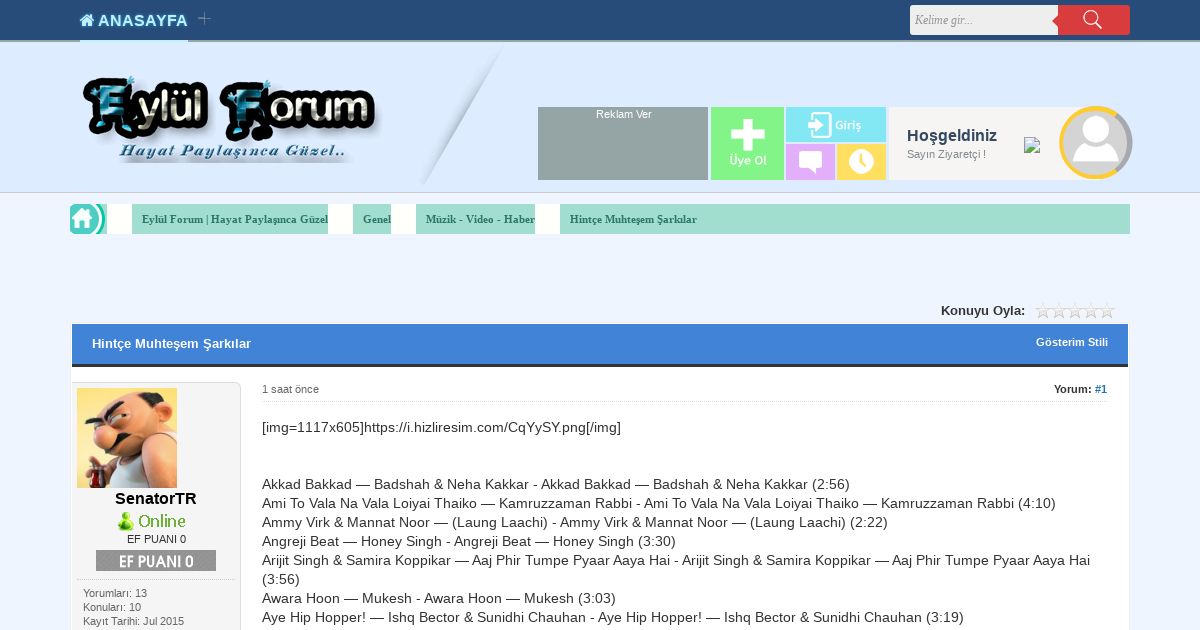Click the Akkad Bakkad song line

[x=556, y=484]
